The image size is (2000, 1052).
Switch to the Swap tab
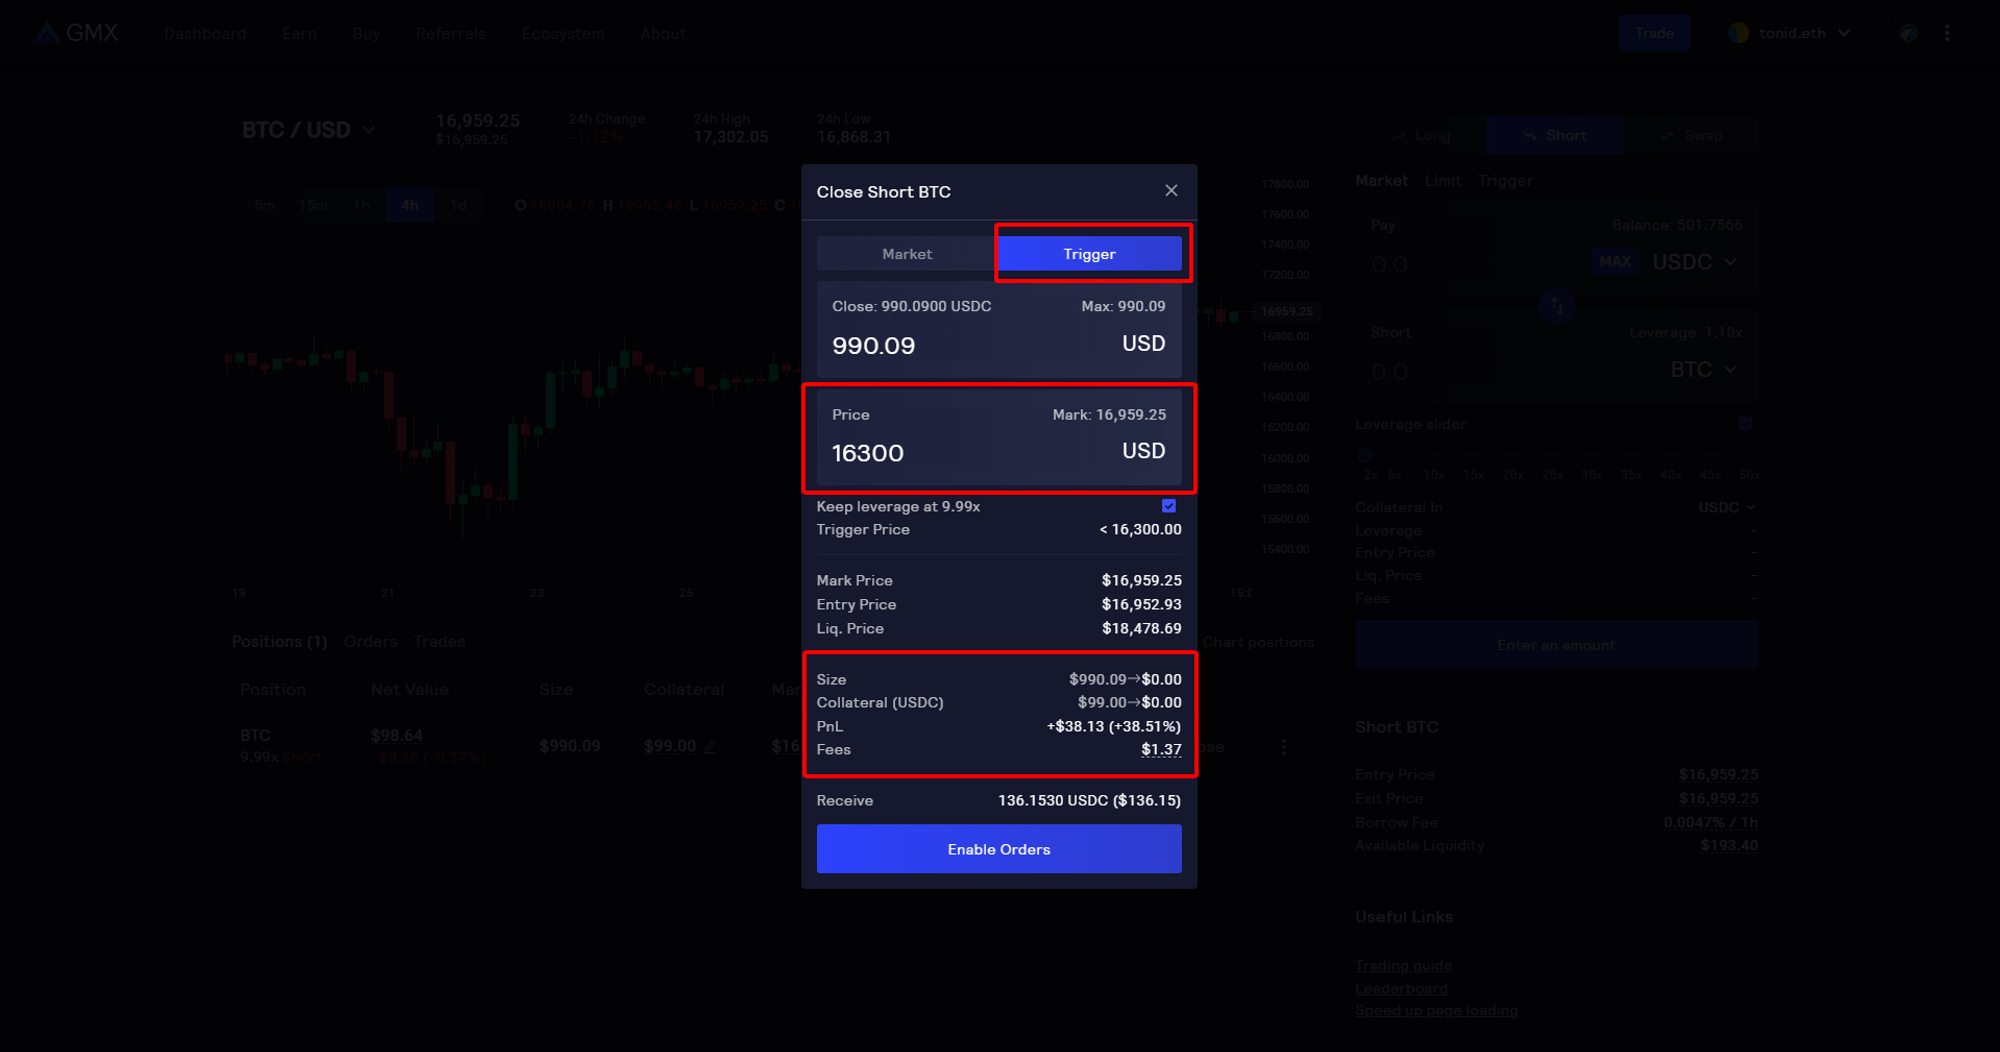pyautogui.click(x=1691, y=135)
